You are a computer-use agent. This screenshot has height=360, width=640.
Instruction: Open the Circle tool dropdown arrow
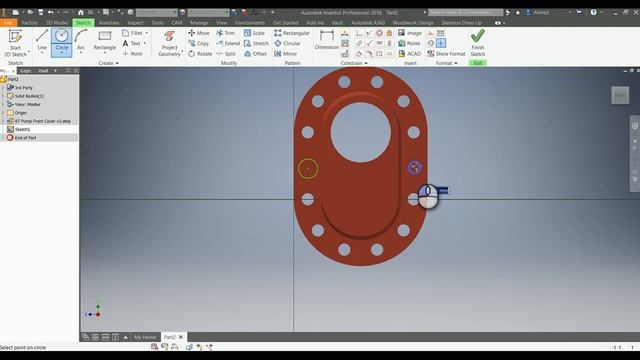62,53
